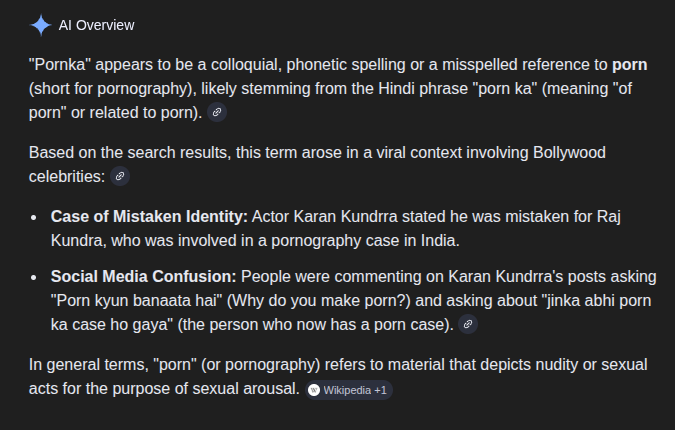Click 'Social Media Confusion:' bold heading
The width and height of the screenshot is (675, 430).
click(x=143, y=276)
